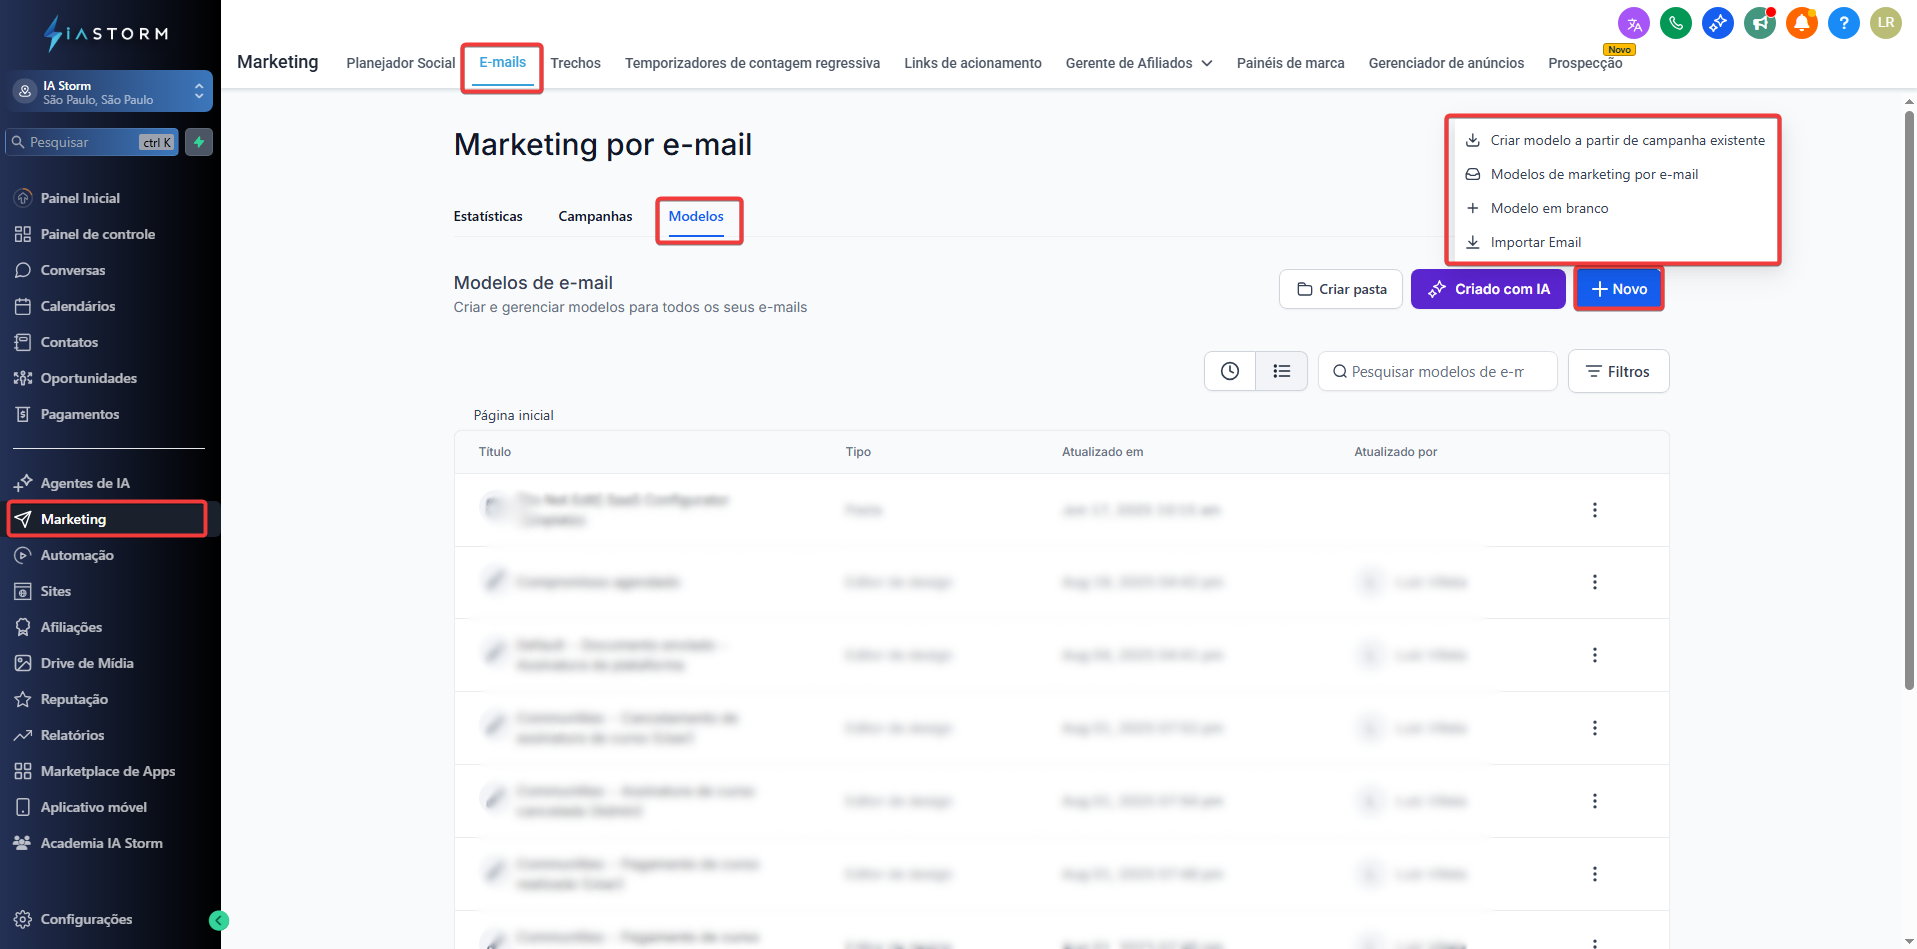Click the megaphone announcements icon

[1759, 23]
